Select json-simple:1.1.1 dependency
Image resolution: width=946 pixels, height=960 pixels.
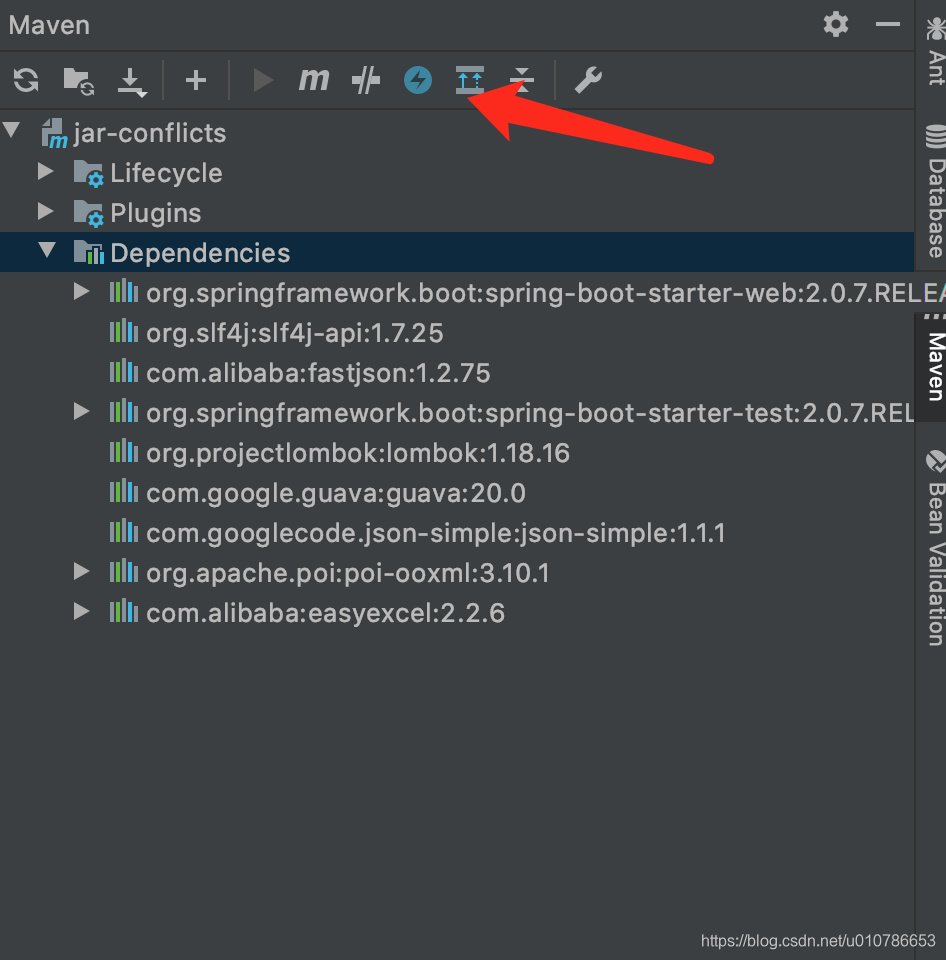point(436,533)
